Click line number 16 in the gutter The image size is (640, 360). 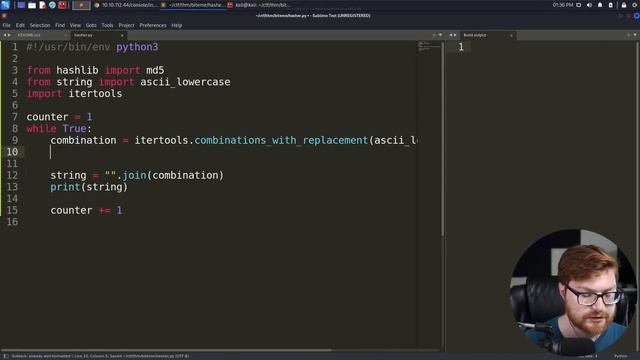tap(12, 222)
